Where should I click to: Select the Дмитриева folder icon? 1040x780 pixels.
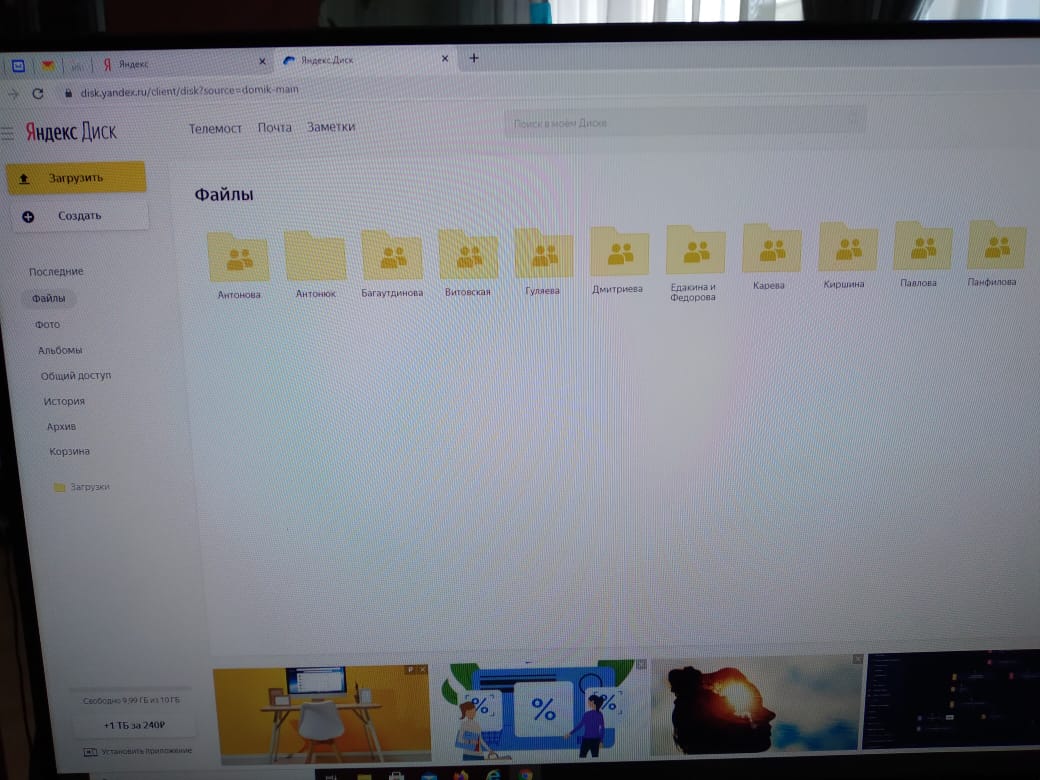619,252
